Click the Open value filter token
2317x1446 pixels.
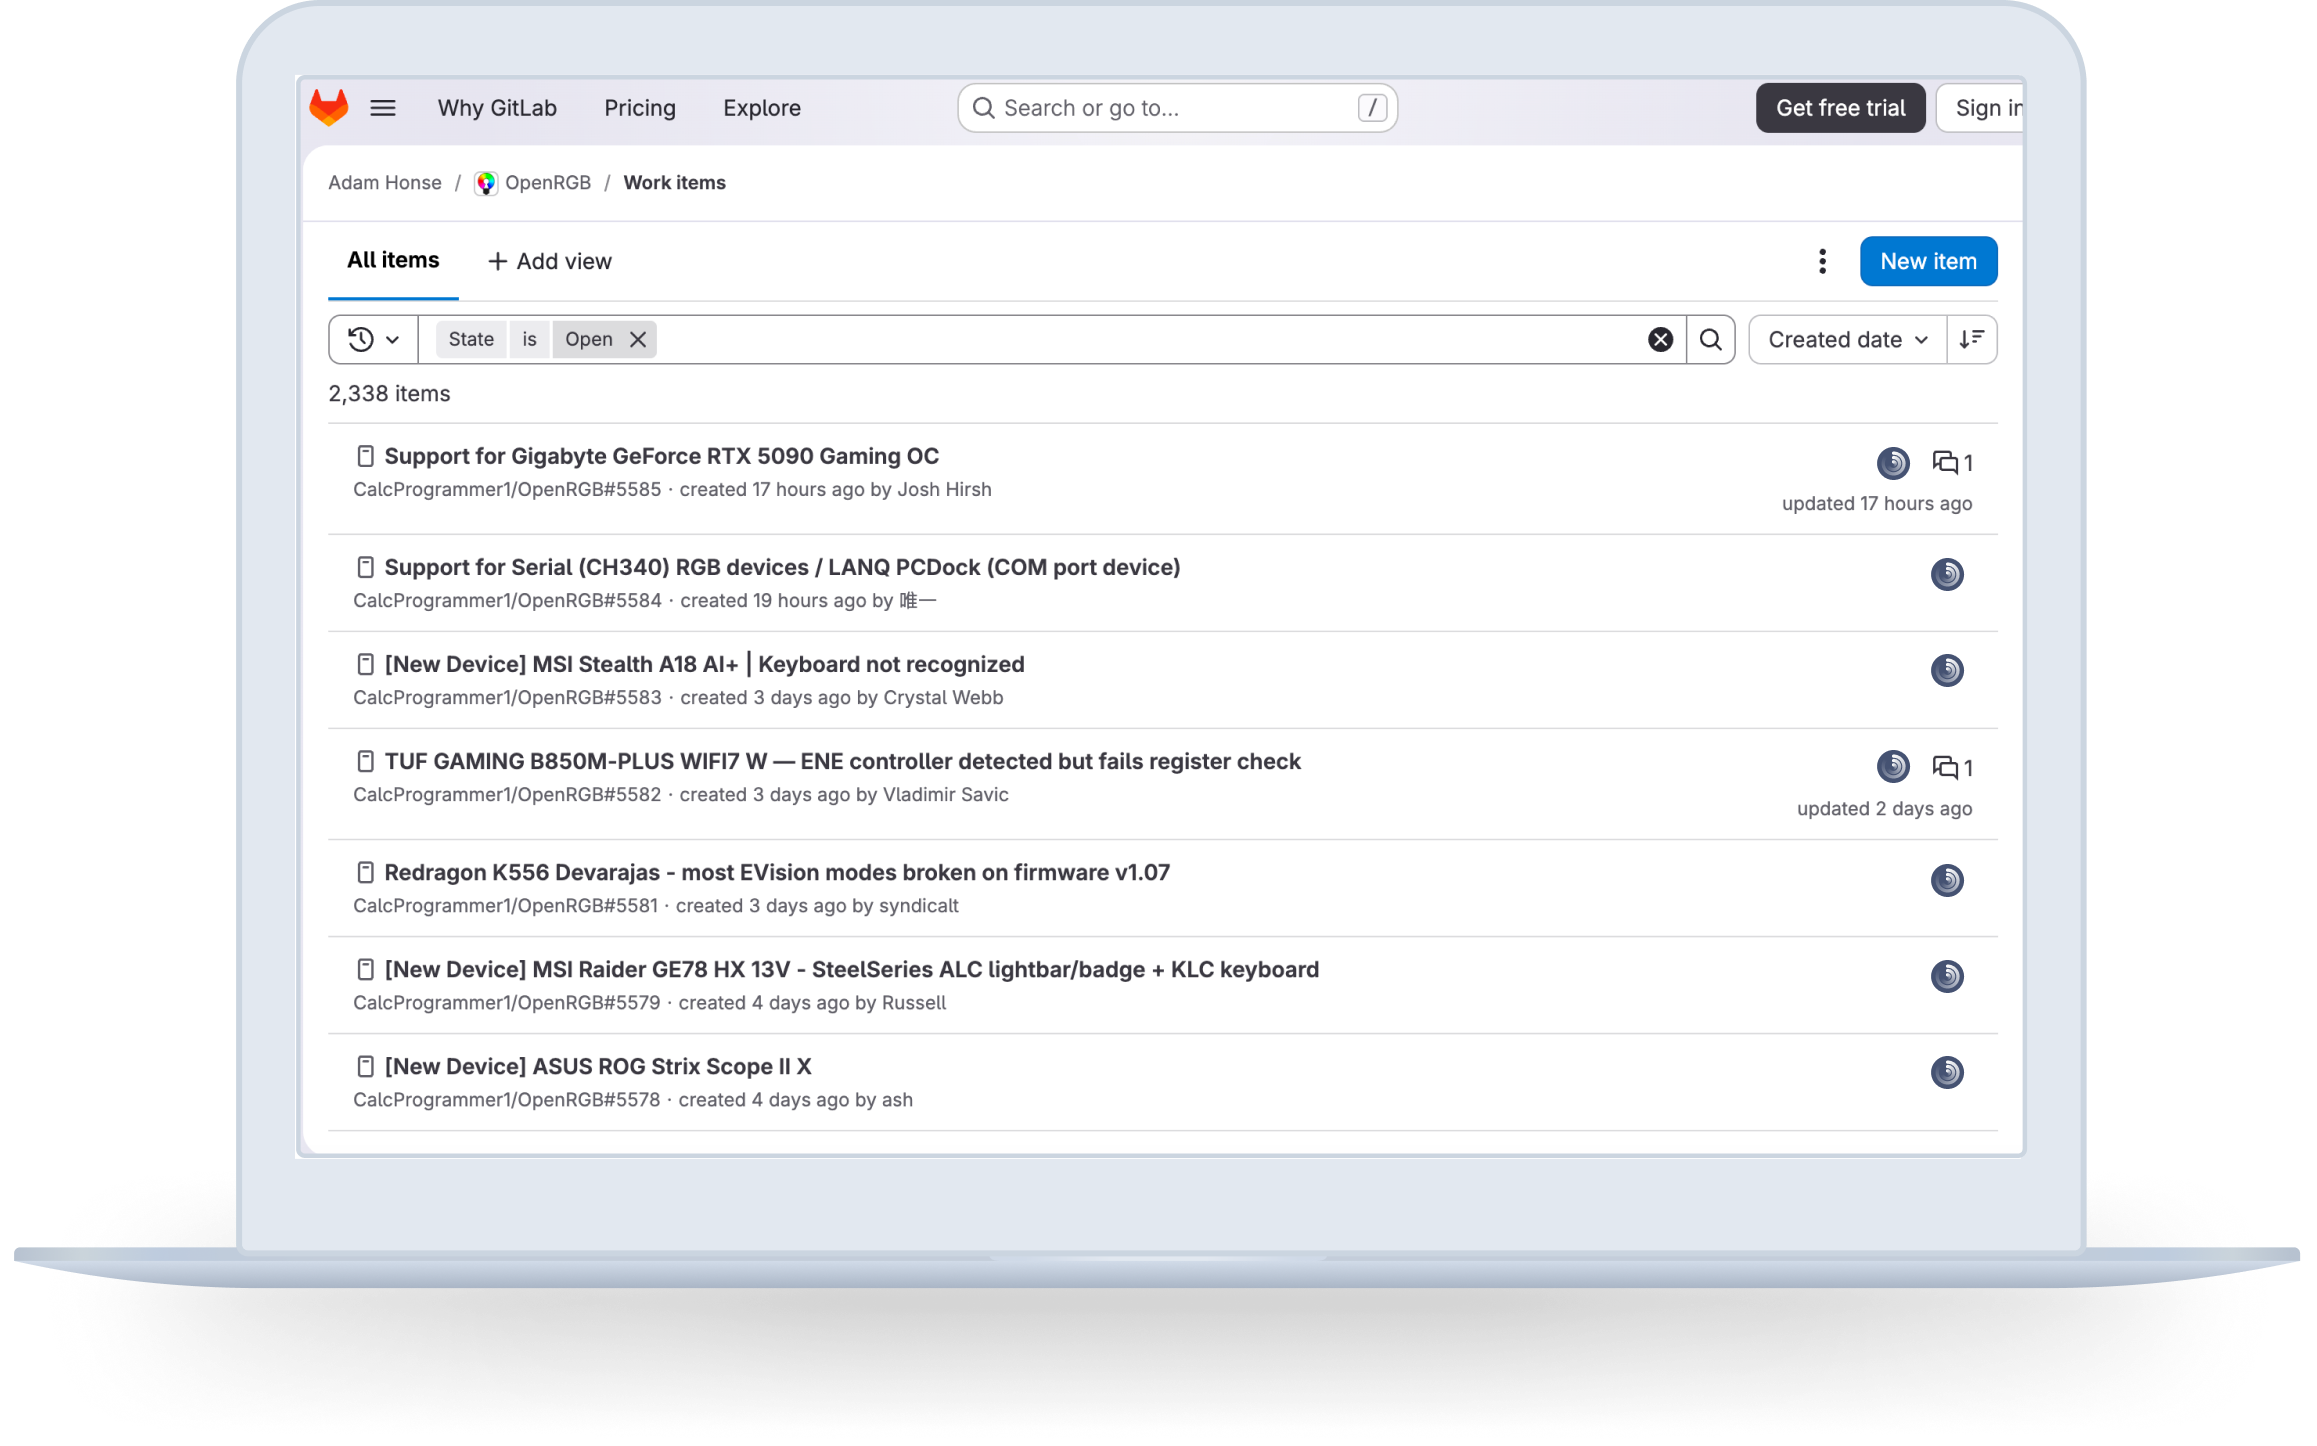[x=589, y=340]
